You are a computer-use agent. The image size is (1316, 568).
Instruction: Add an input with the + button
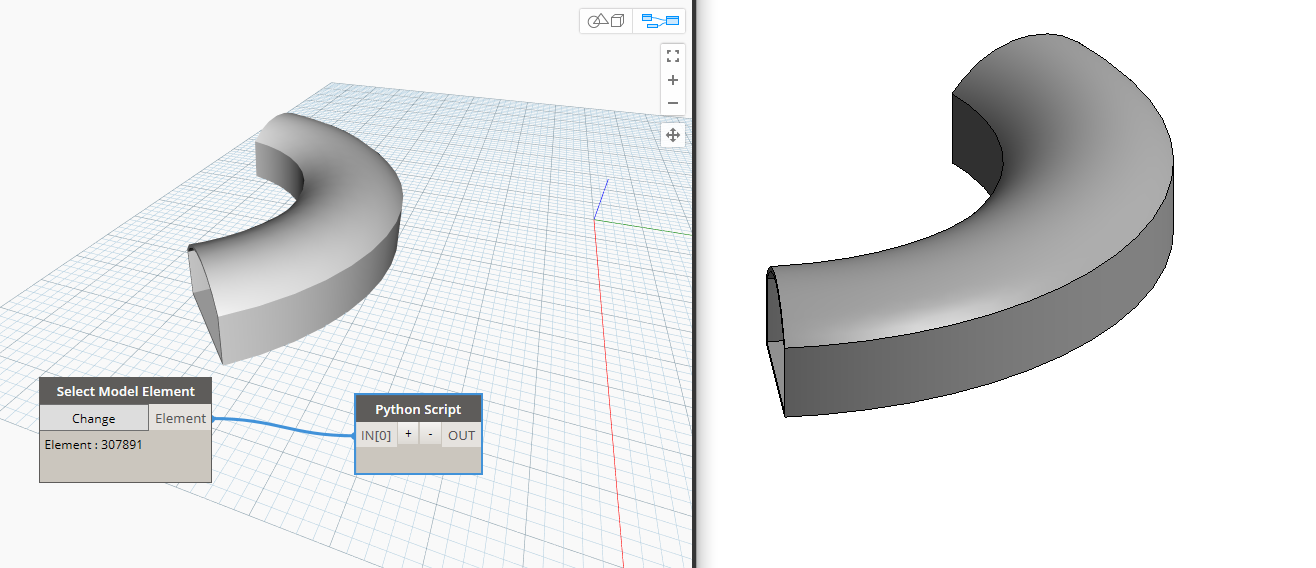pos(408,435)
